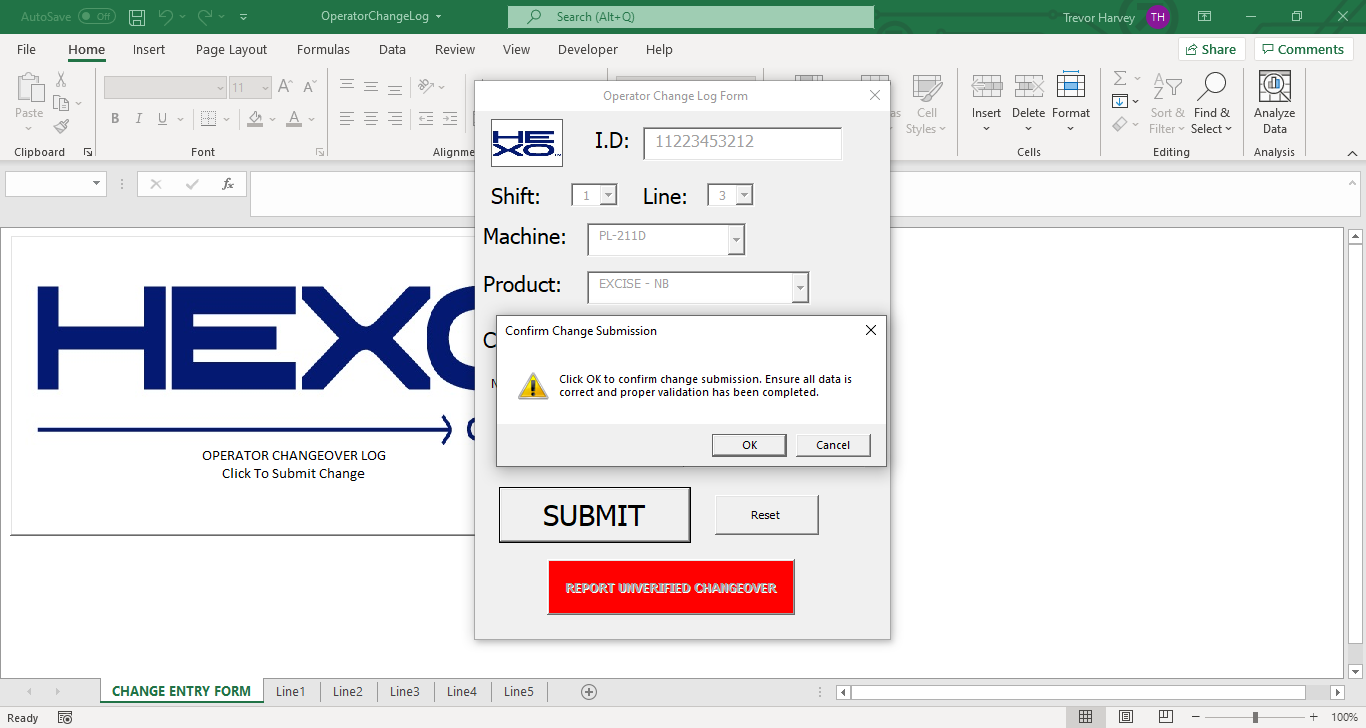Click the formula bar Cancel X icon
This screenshot has height=728, width=1366.
click(x=156, y=184)
